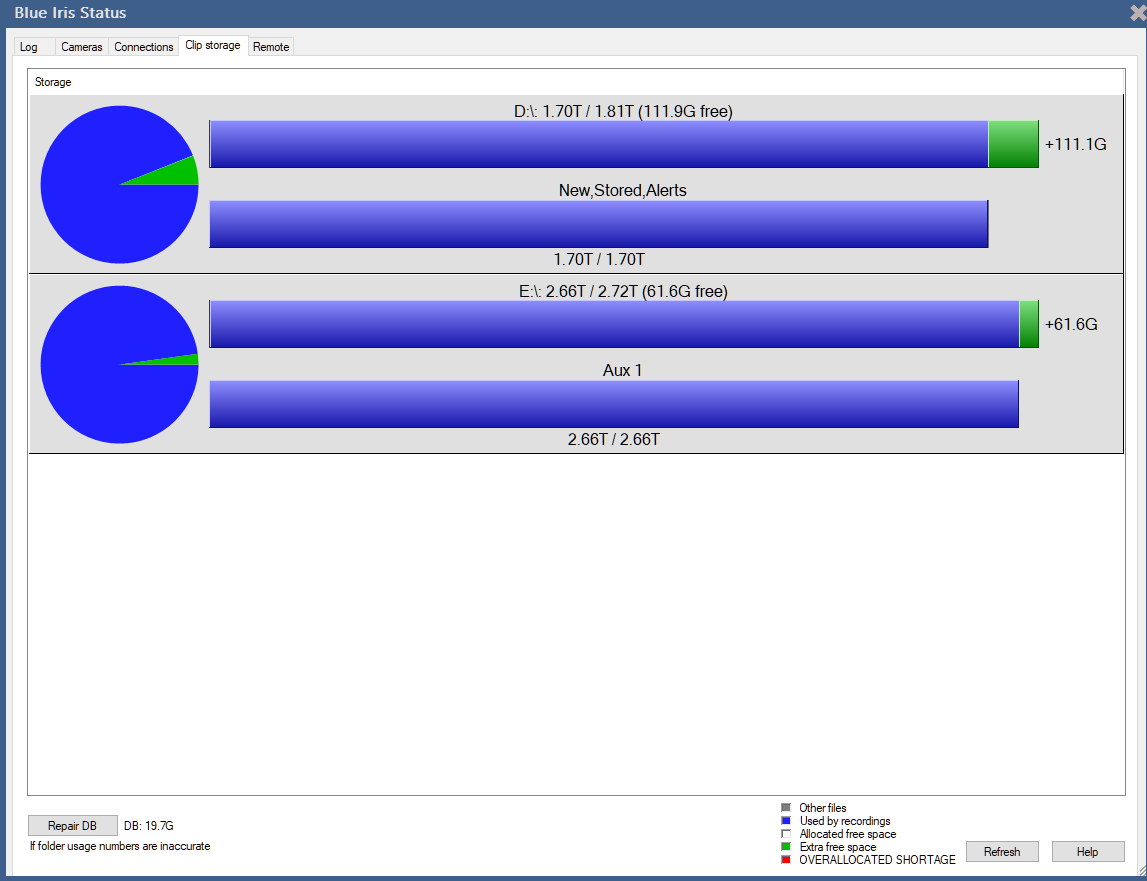
Task: Click the Refresh button
Action: [1001, 852]
